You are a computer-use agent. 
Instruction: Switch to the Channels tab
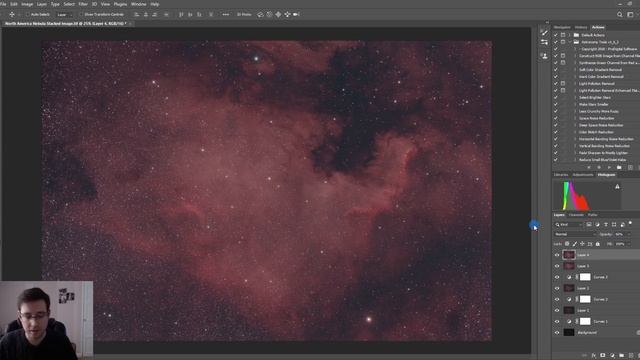click(x=576, y=215)
